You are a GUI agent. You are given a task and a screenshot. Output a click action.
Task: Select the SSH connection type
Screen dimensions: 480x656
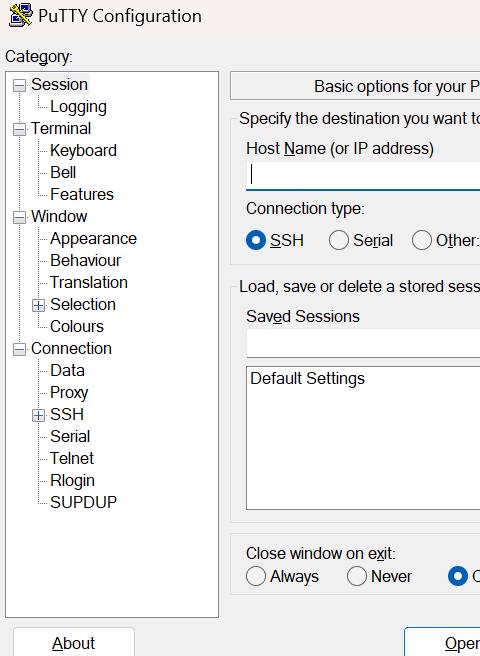click(256, 241)
